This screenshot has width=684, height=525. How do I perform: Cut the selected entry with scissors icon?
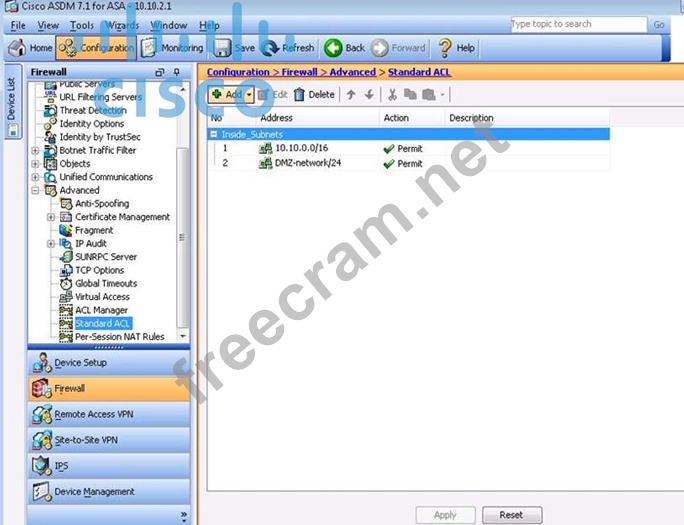pyautogui.click(x=392, y=94)
